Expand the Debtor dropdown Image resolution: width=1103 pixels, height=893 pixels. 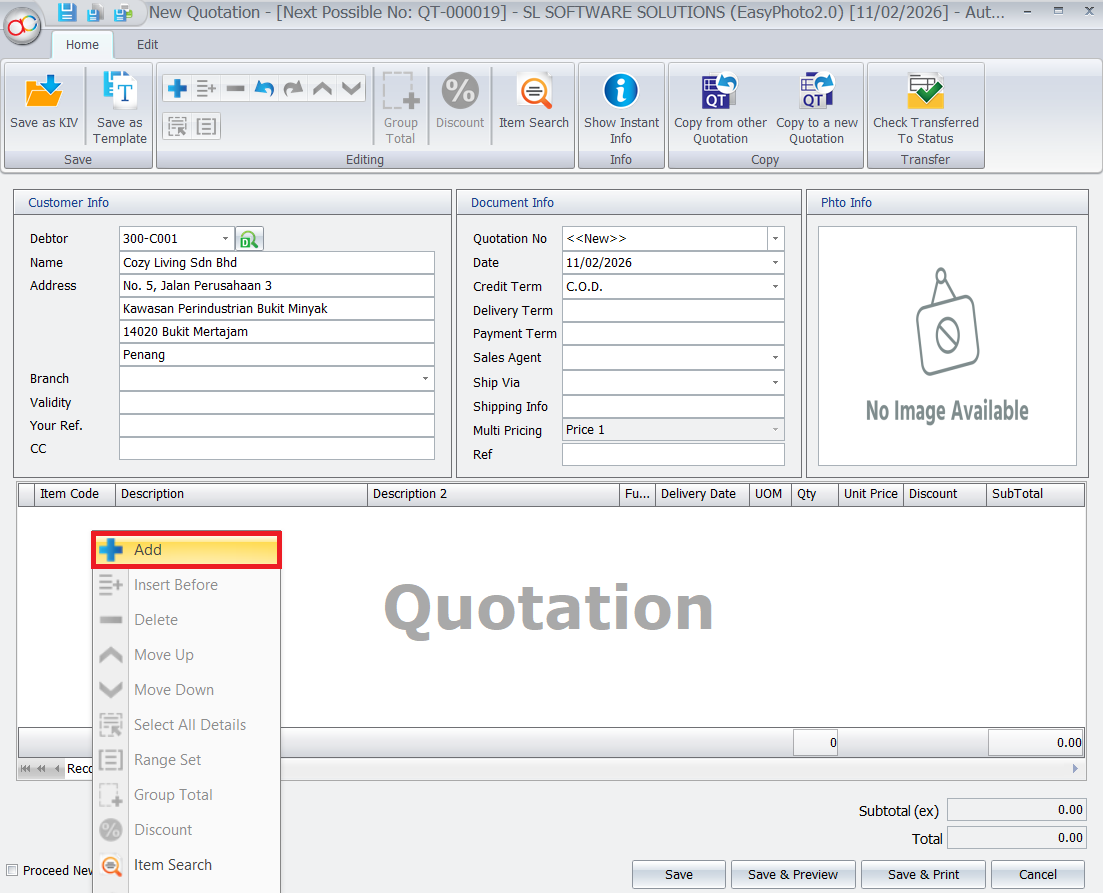225,239
